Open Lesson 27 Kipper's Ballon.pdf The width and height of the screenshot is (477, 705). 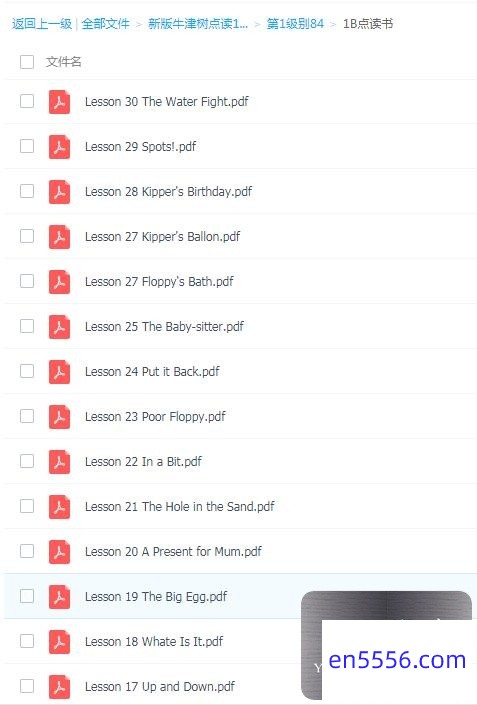[162, 236]
